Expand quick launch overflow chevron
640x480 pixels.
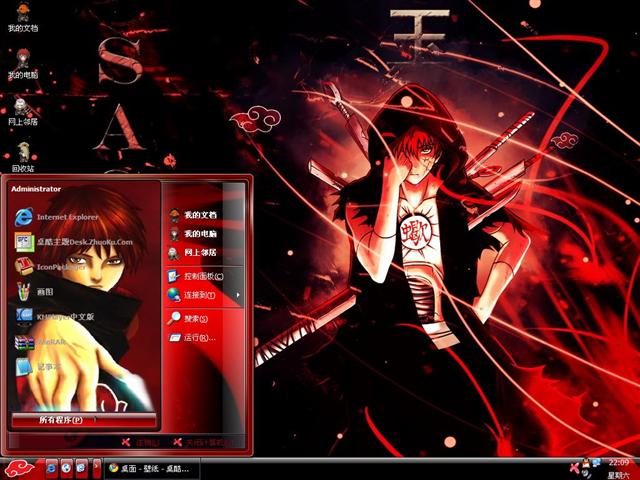click(x=97, y=468)
